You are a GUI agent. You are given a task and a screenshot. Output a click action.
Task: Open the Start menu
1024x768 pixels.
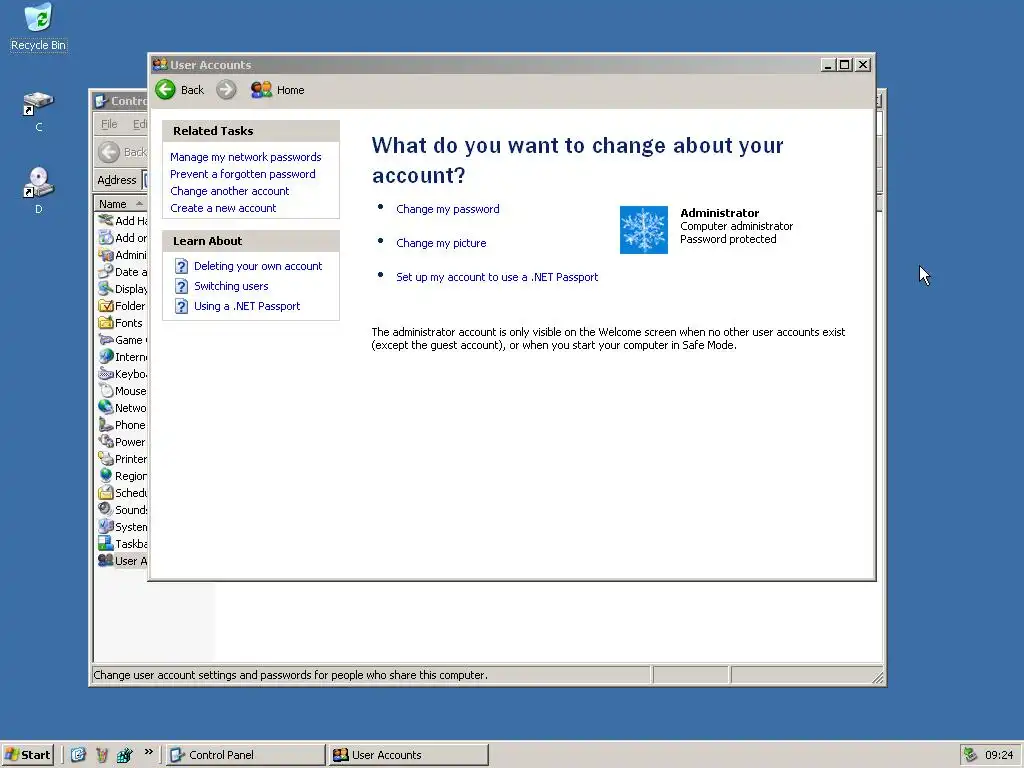(x=27, y=755)
